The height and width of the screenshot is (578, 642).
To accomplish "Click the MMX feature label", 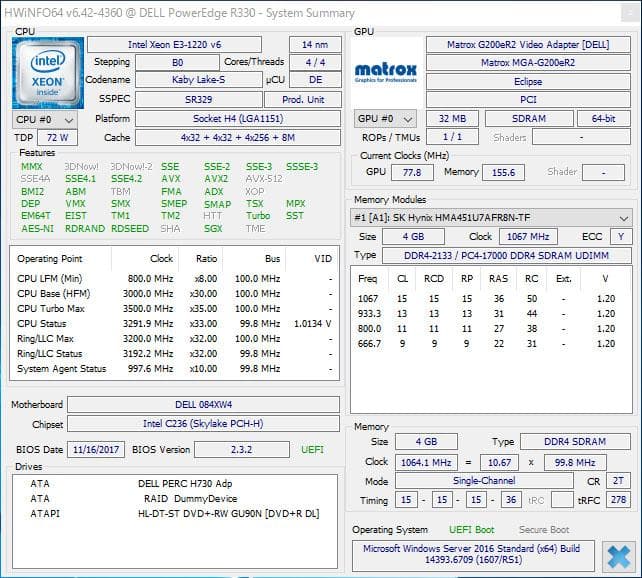I will tap(32, 167).
